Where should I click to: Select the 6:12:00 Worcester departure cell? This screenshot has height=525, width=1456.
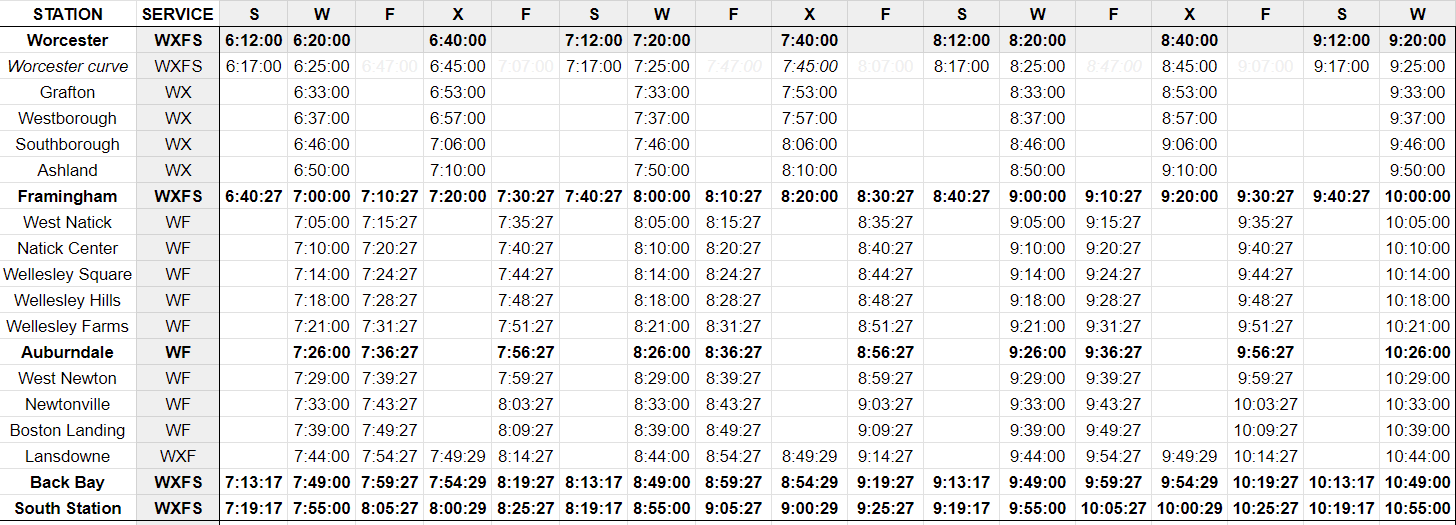click(x=254, y=41)
